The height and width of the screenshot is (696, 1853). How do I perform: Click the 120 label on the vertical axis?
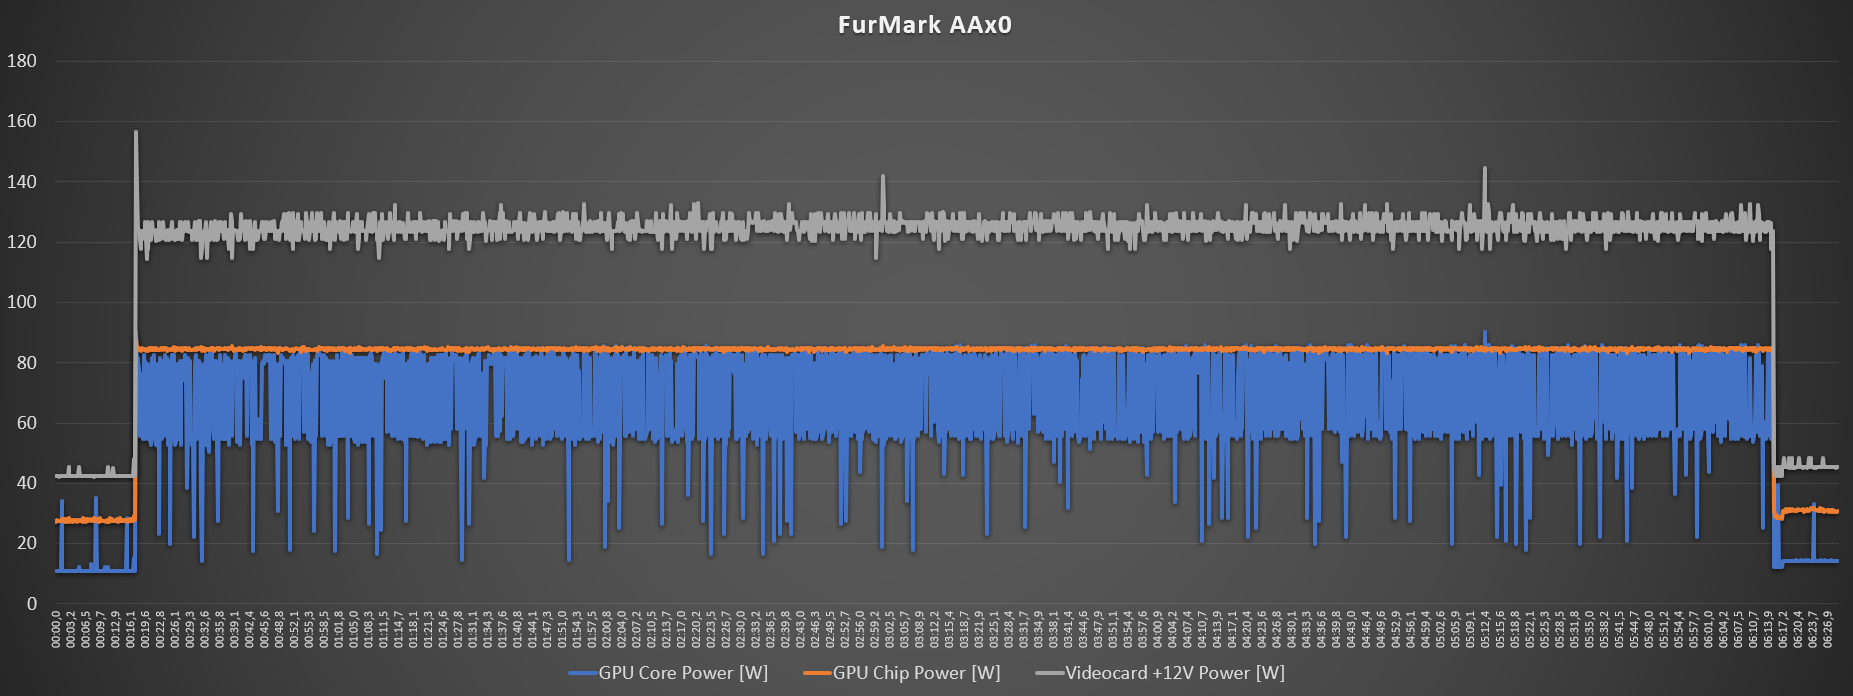21,242
